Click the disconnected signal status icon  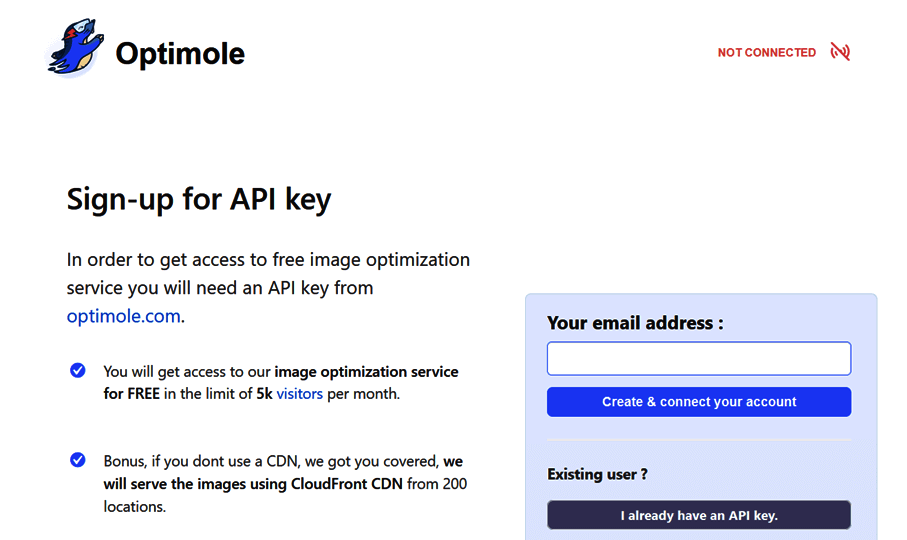pyautogui.click(x=840, y=52)
